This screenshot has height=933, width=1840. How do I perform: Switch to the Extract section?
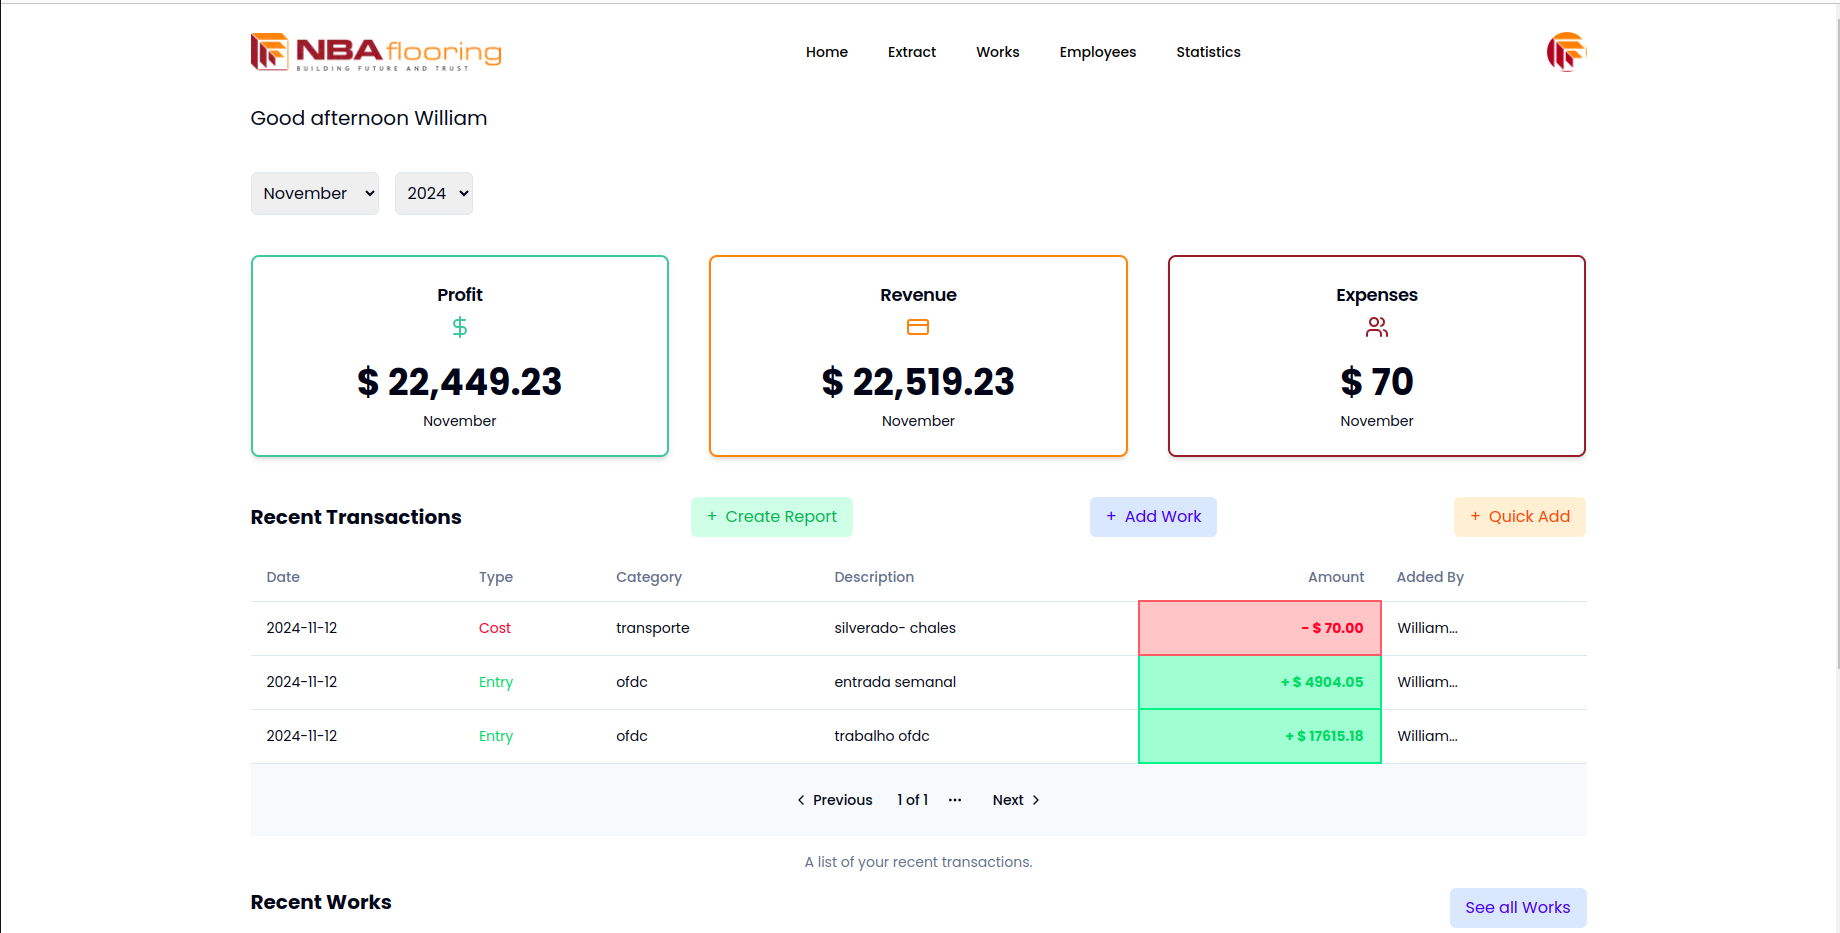pyautogui.click(x=911, y=52)
